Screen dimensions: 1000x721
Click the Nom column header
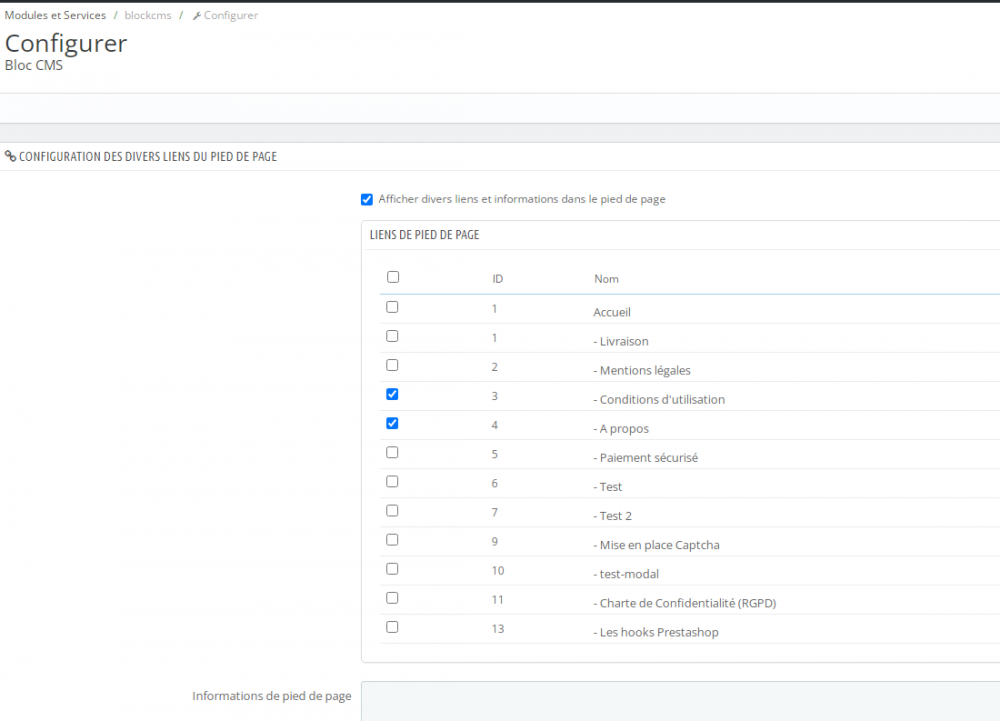[x=606, y=279]
